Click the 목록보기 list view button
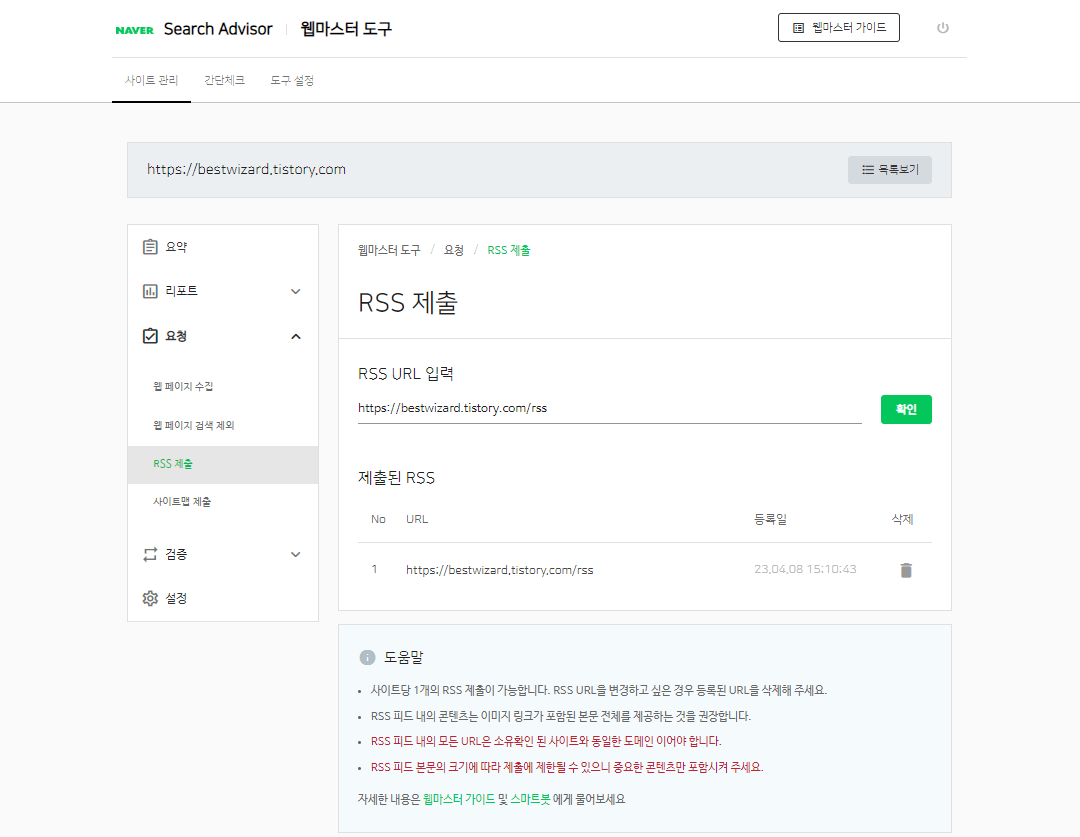 pyautogui.click(x=889, y=169)
